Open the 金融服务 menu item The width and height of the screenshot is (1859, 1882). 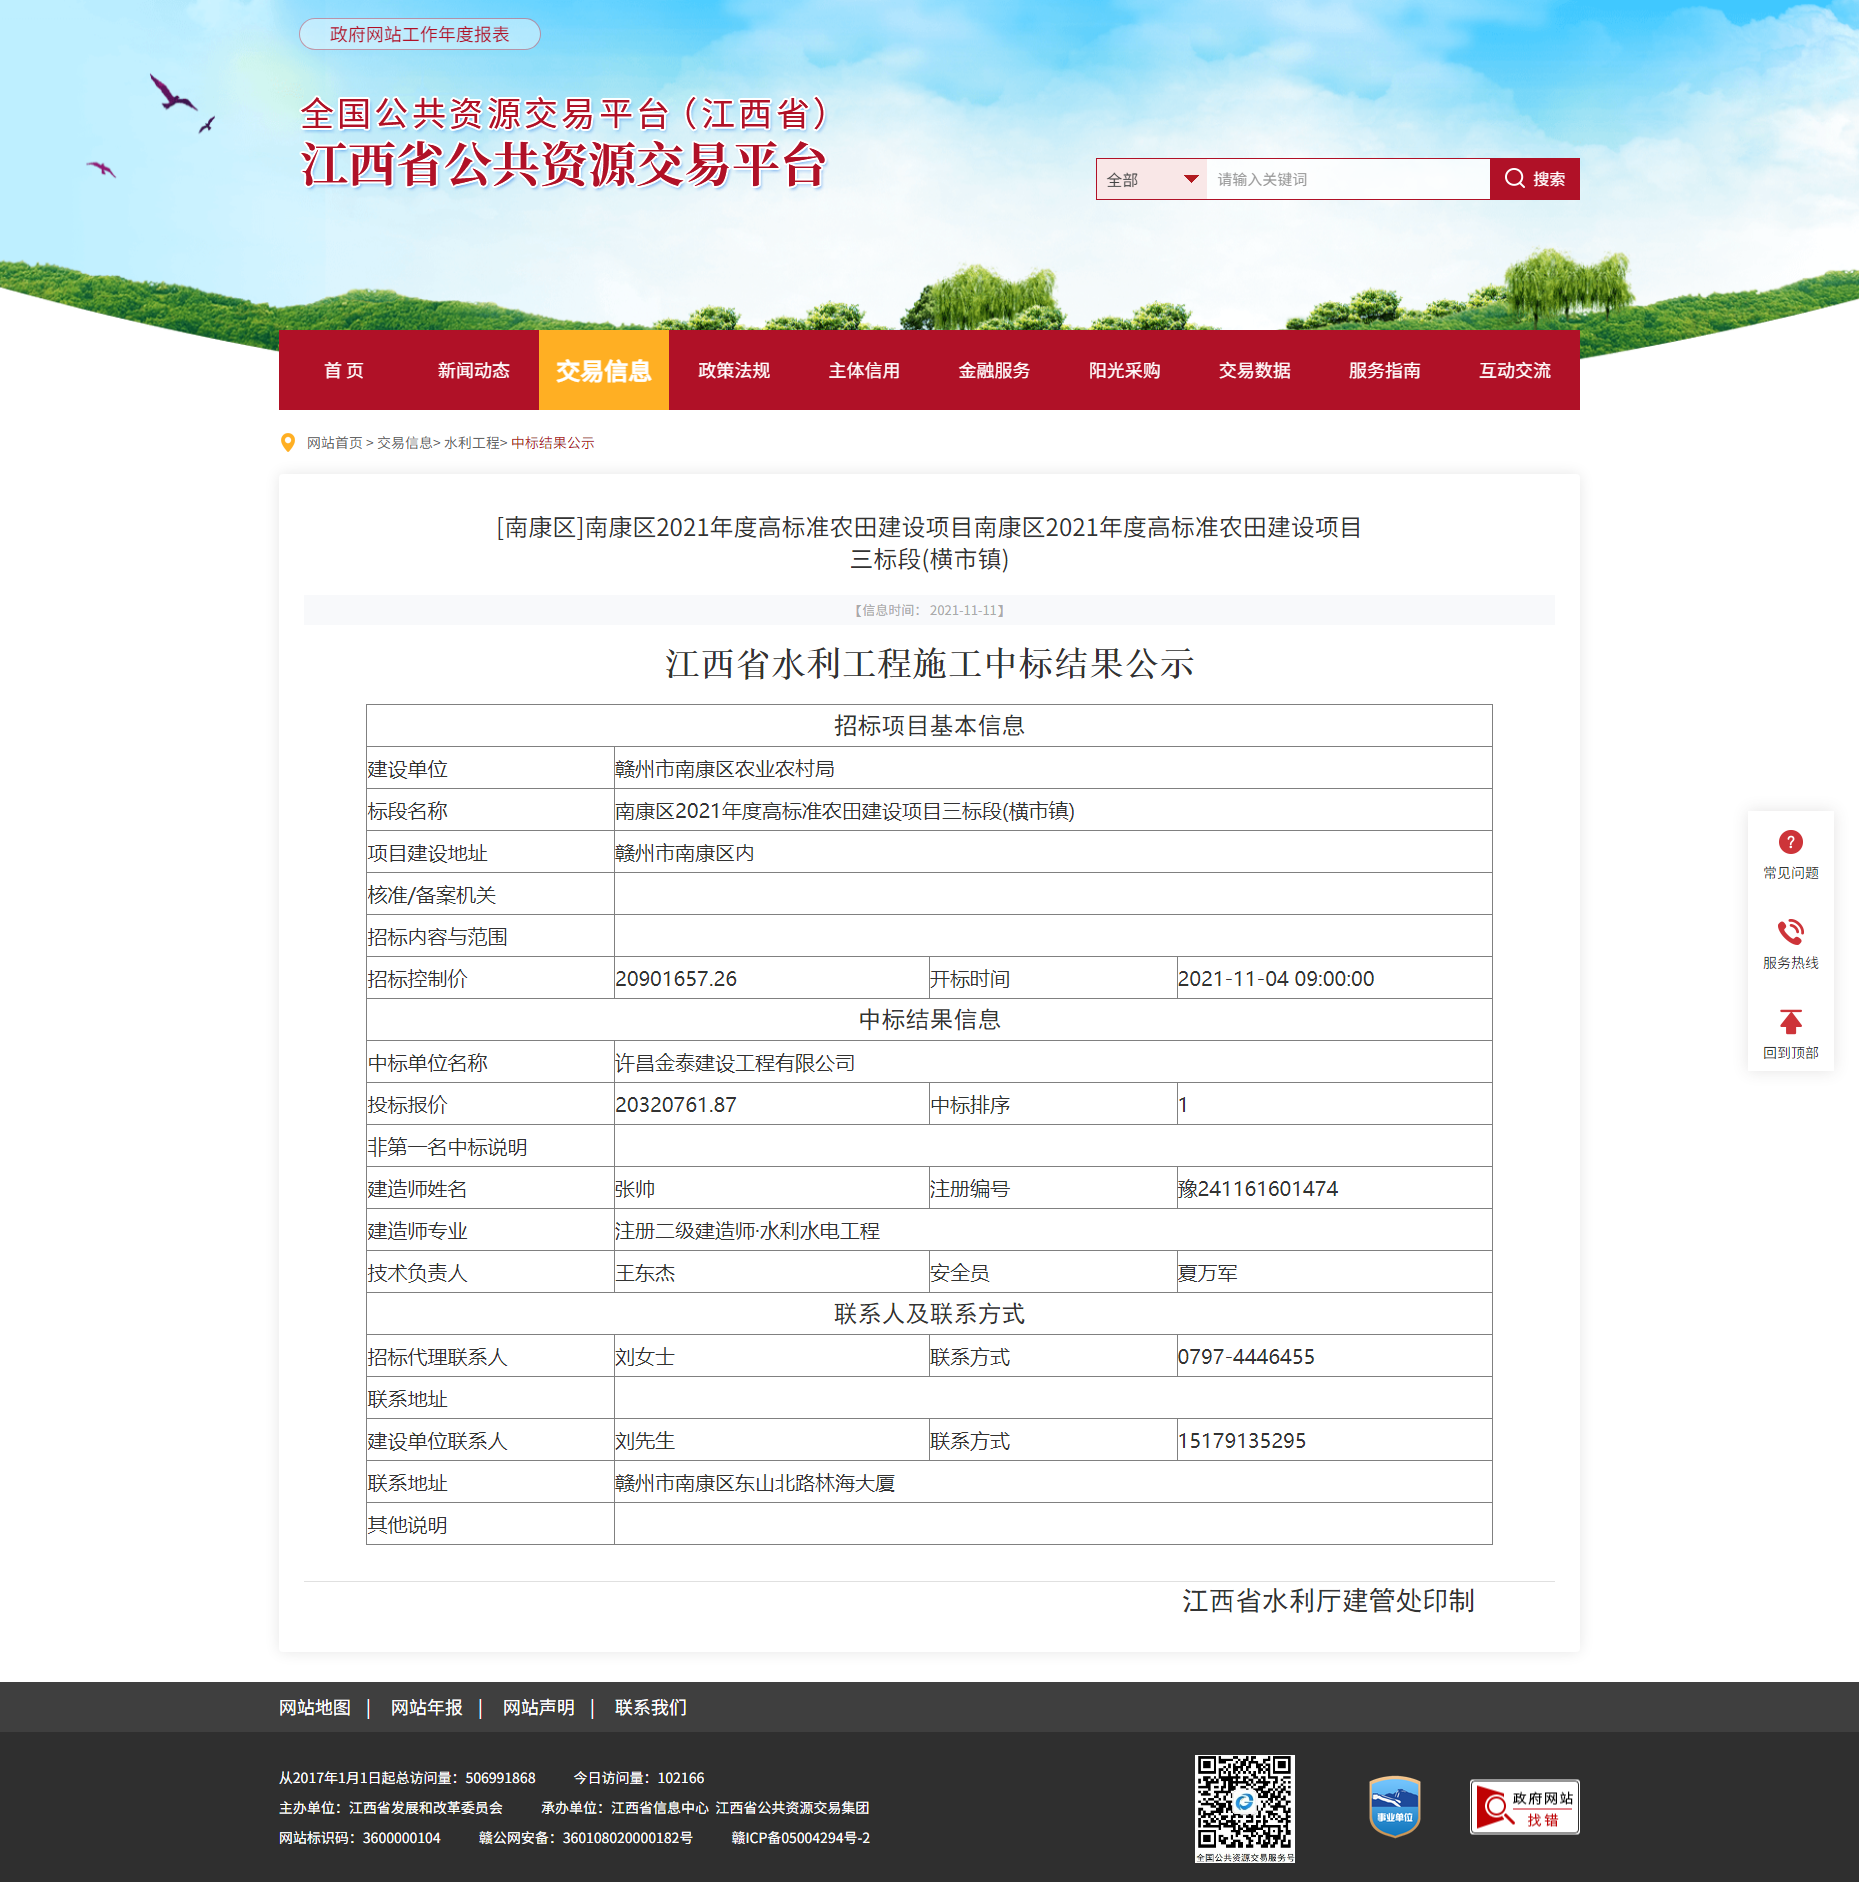tap(994, 370)
